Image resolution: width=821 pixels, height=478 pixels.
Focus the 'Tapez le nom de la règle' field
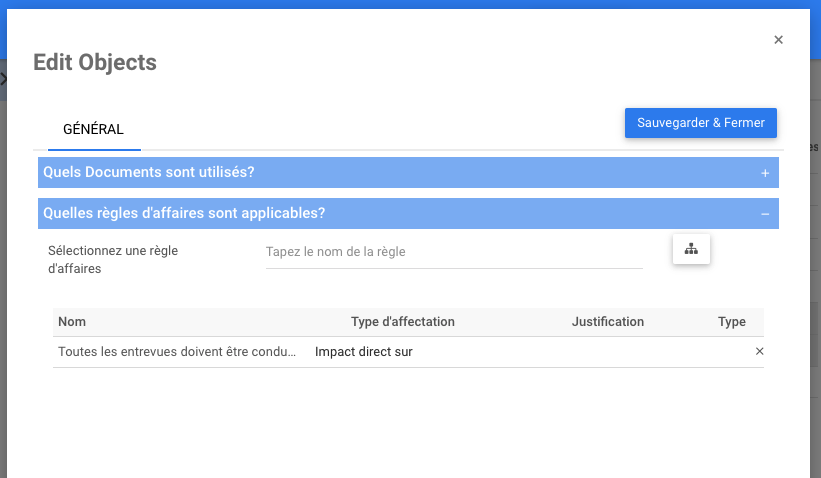pos(453,252)
